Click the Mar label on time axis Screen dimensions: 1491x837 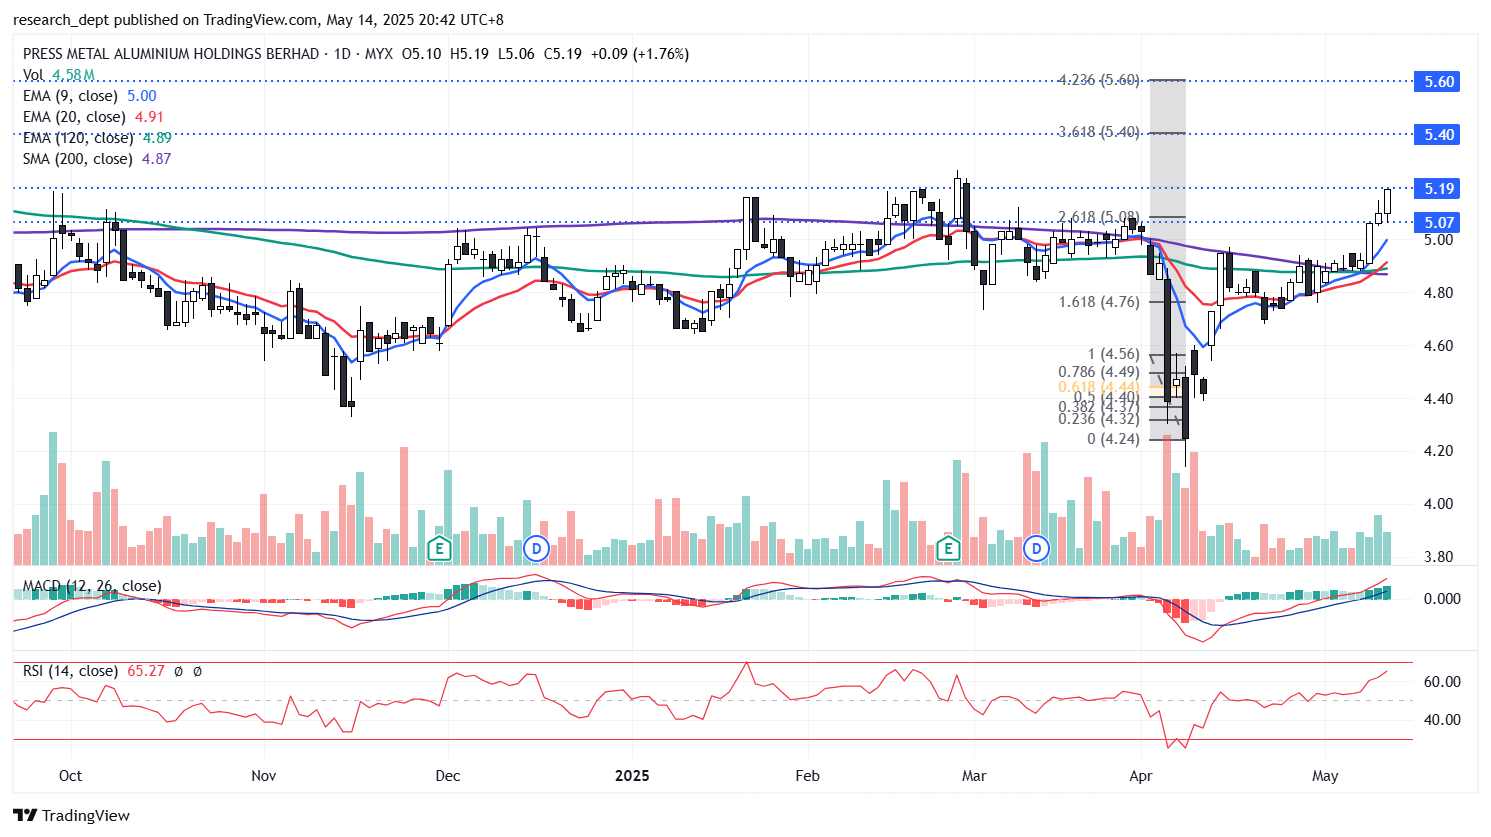[974, 776]
